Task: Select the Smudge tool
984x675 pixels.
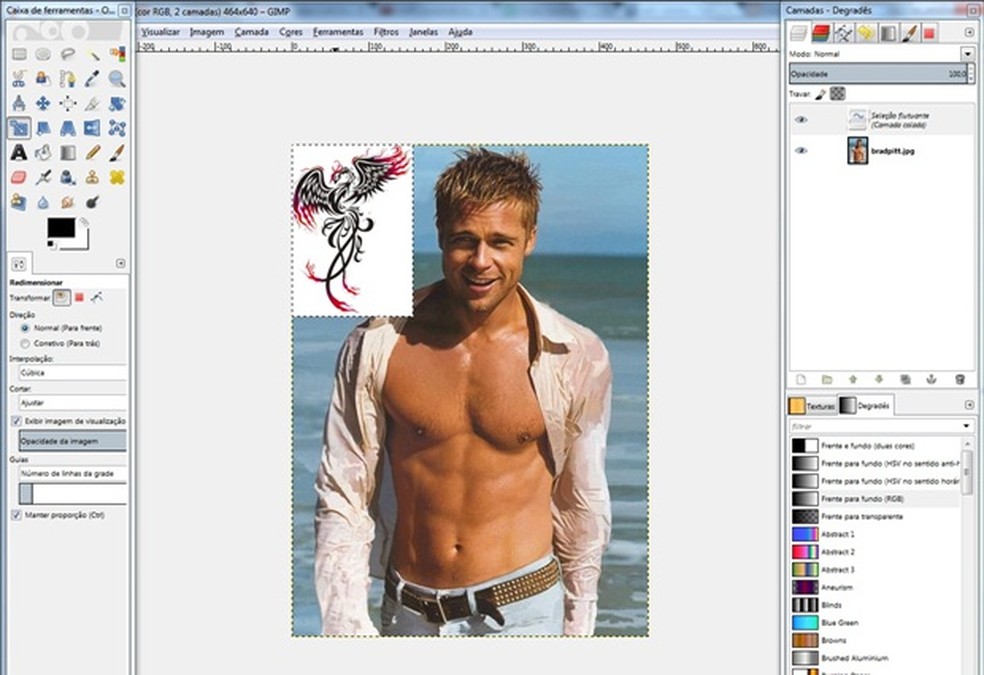Action: [x=68, y=202]
